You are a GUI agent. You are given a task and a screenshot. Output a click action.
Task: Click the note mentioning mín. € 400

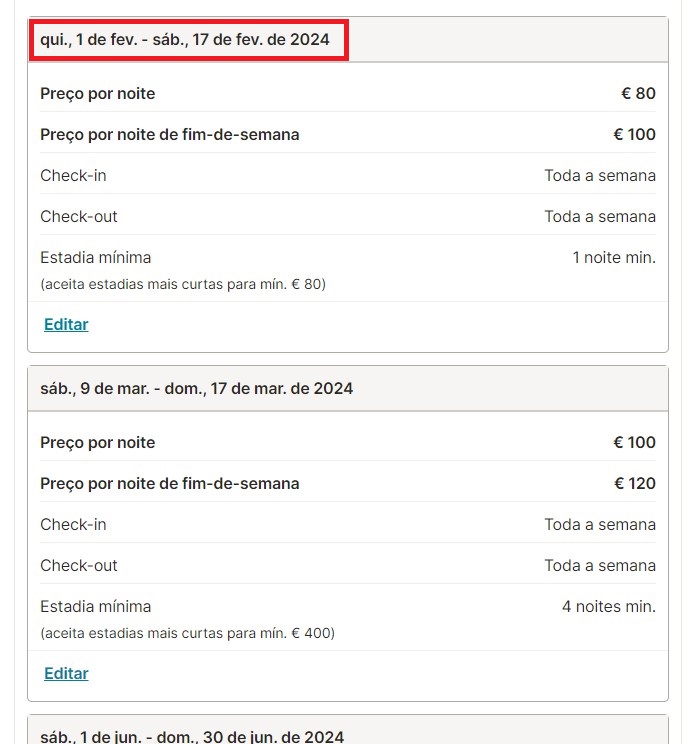187,633
